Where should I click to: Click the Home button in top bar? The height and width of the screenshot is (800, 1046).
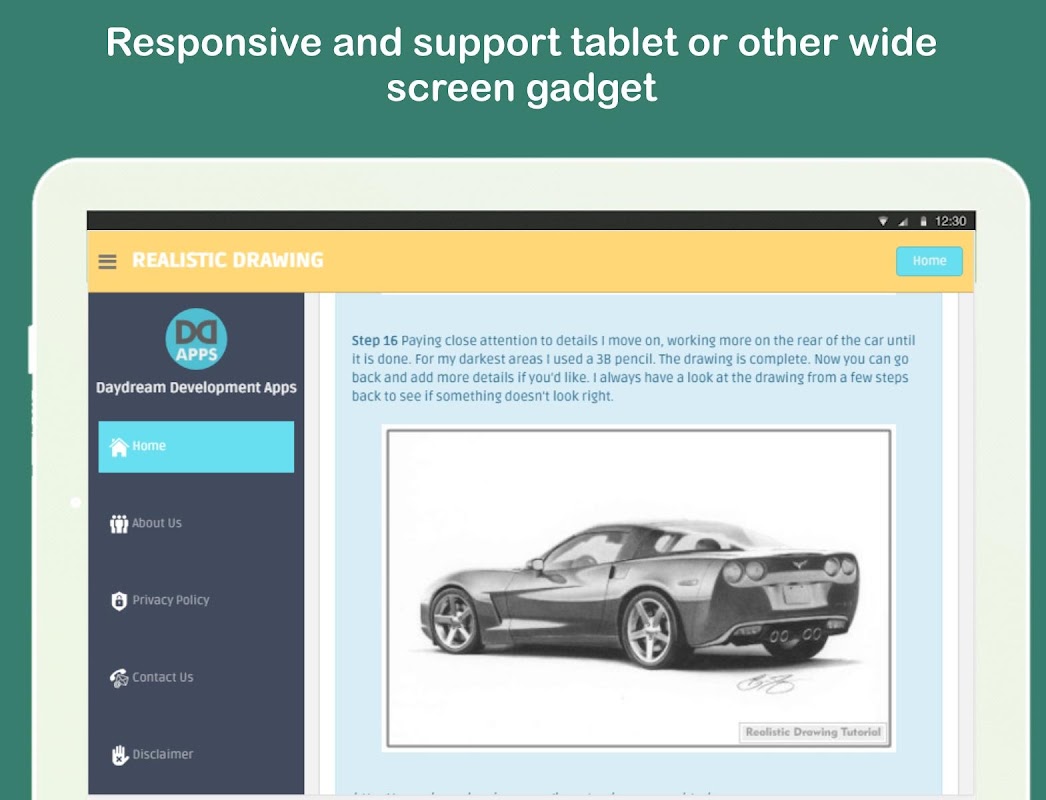(x=929, y=261)
